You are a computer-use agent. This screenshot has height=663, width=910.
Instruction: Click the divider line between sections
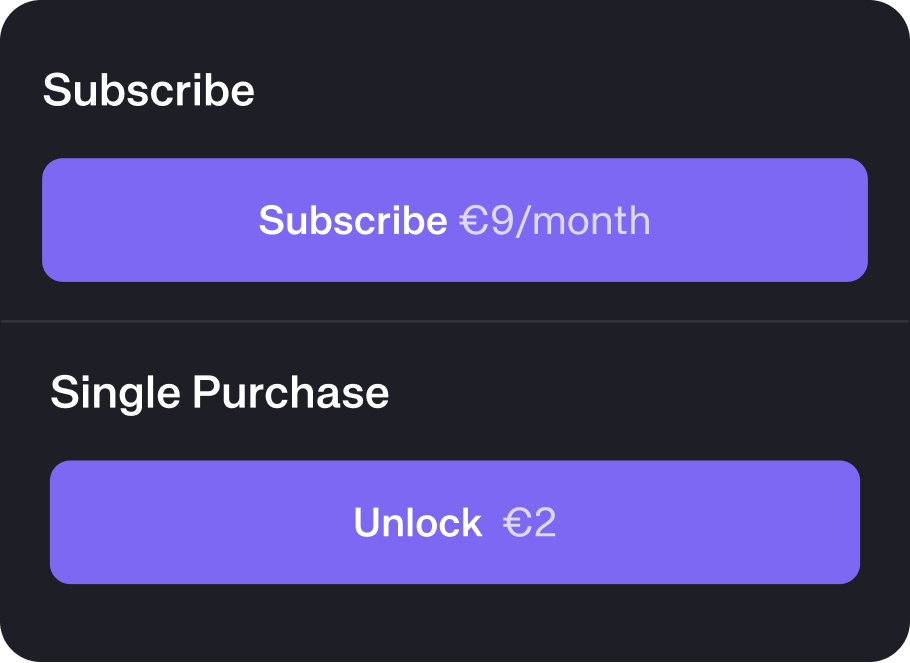(x=454, y=322)
